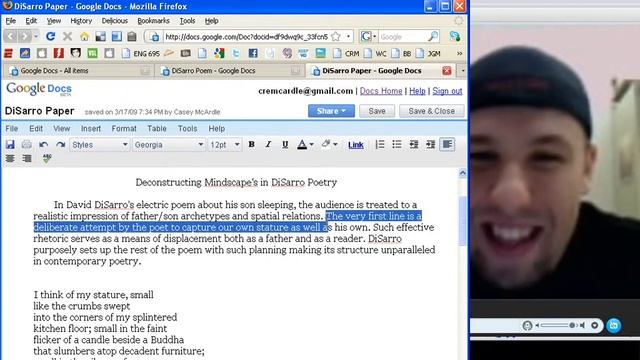The image size is (640, 360).
Task: Click the Print icon in Docs toolbar
Action: 27,144
